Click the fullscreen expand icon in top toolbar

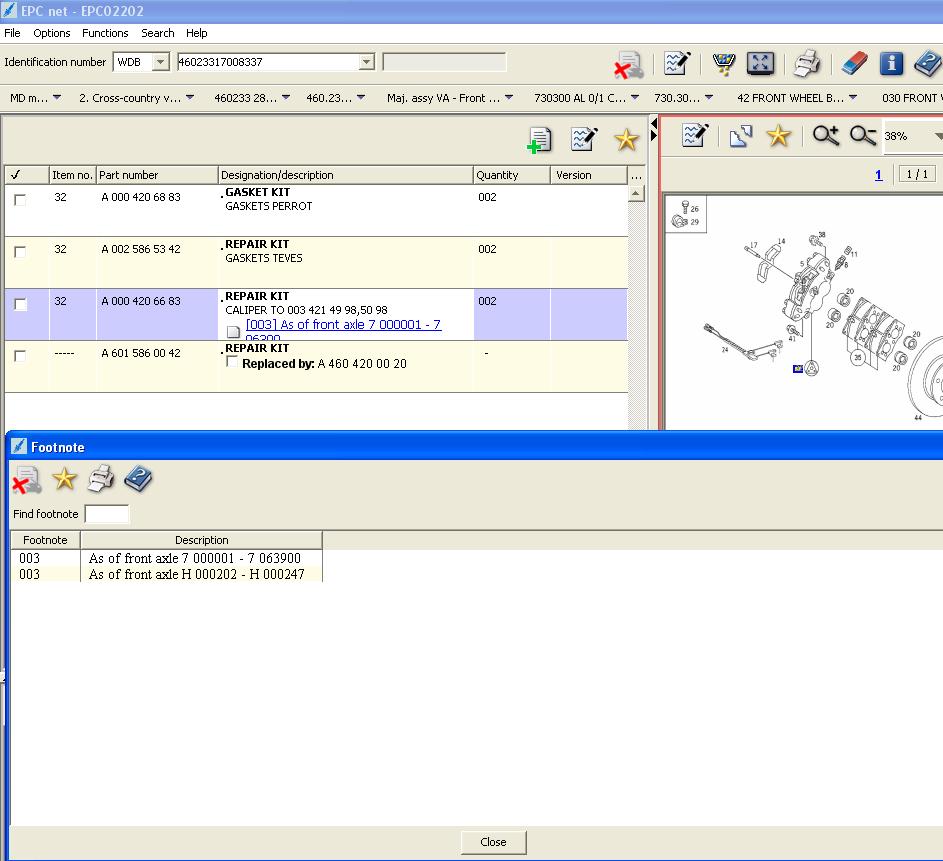(x=761, y=64)
